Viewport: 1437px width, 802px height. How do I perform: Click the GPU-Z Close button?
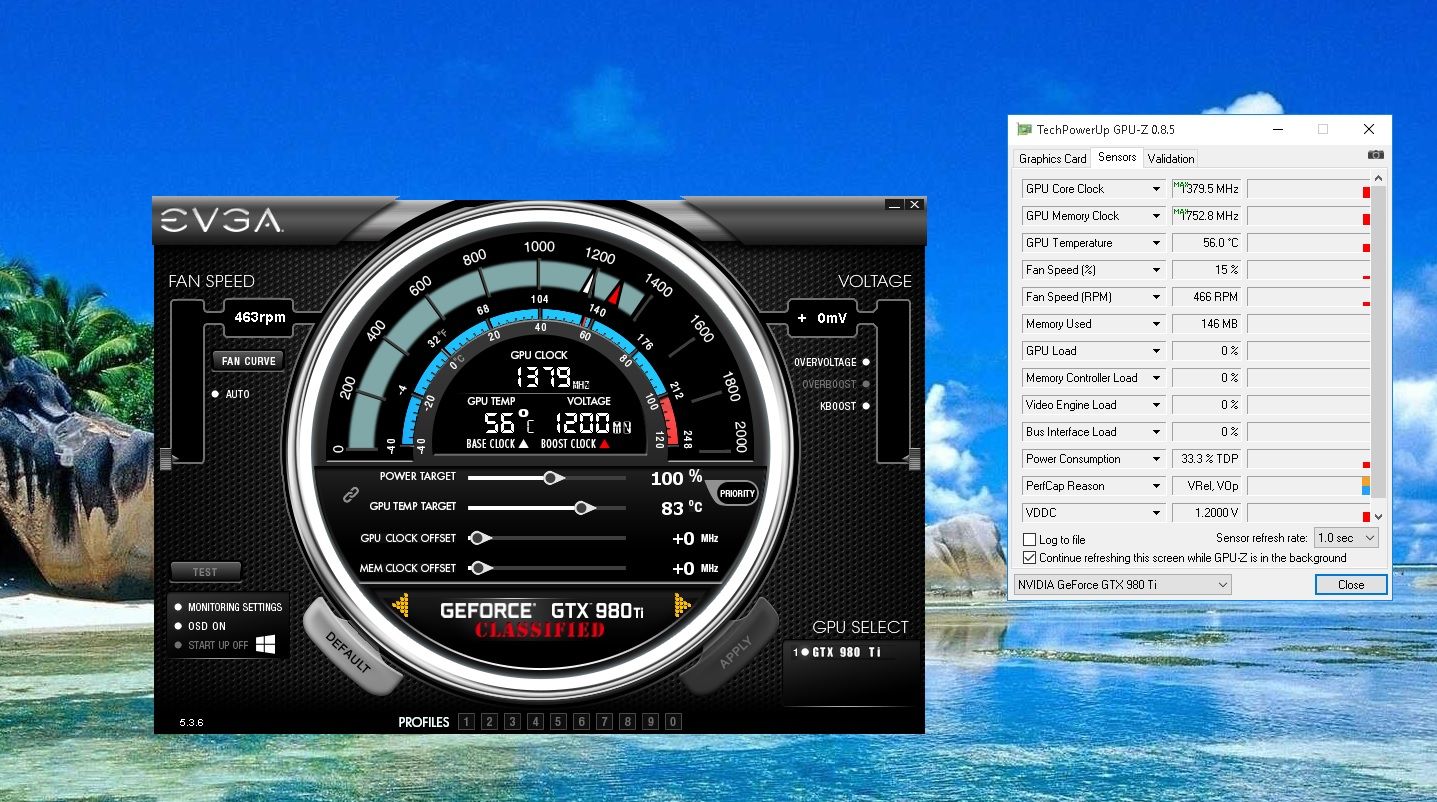pyautogui.click(x=1351, y=584)
